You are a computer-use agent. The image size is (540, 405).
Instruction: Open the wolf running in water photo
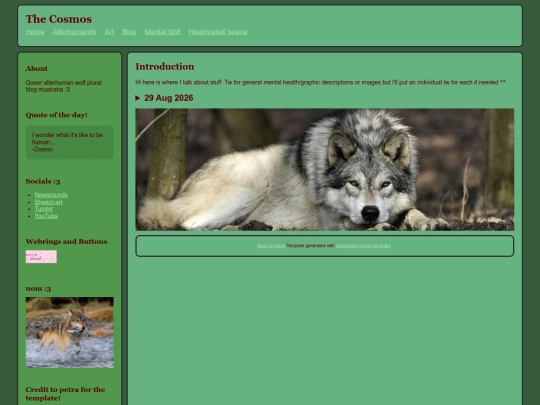point(70,332)
